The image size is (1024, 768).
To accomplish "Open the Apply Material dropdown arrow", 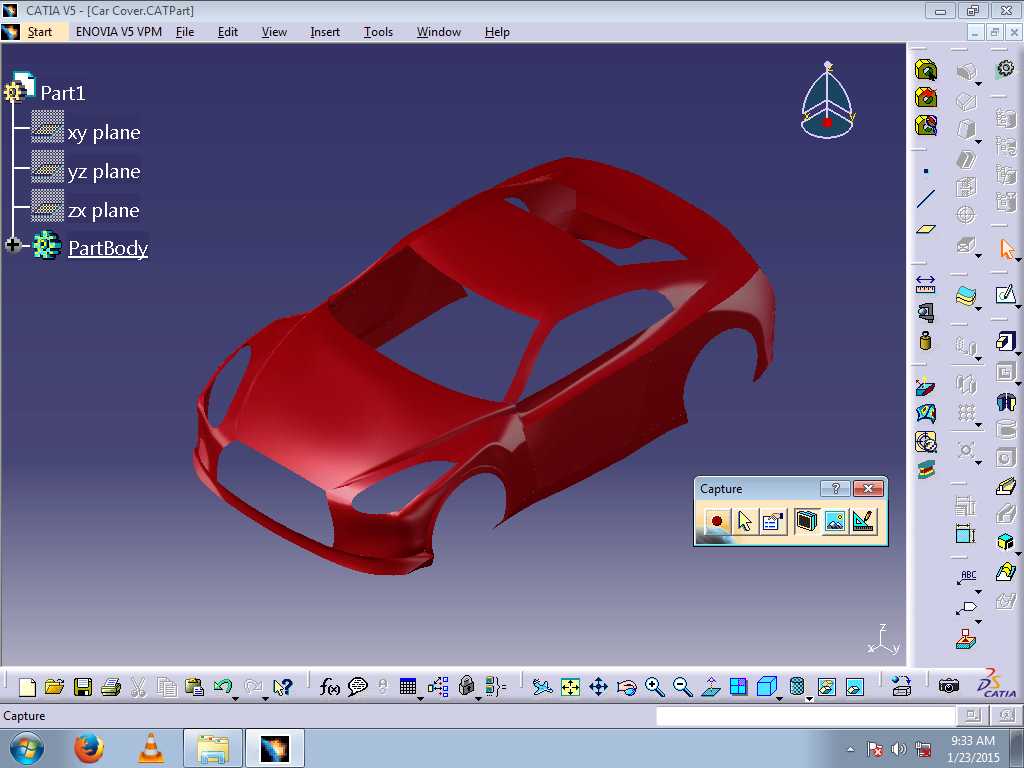I will click(978, 308).
